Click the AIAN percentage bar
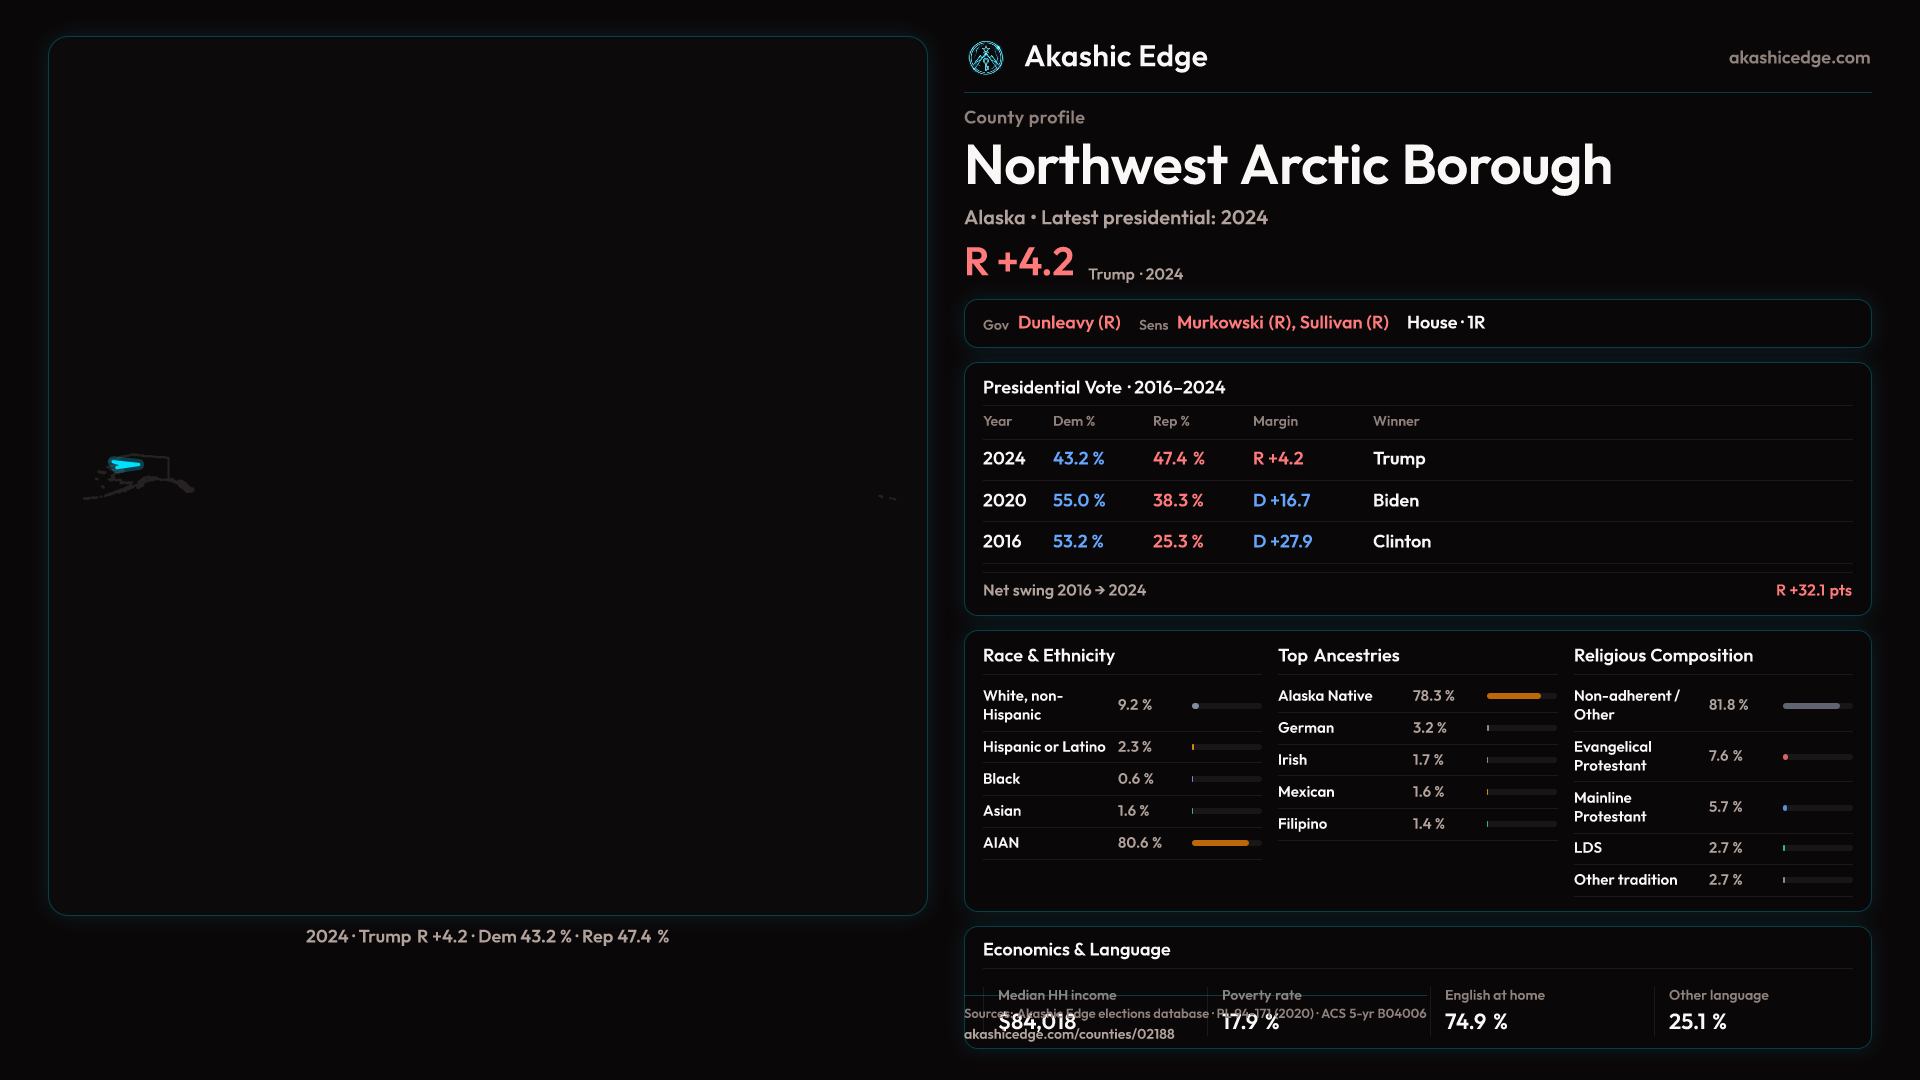 tap(1220, 843)
